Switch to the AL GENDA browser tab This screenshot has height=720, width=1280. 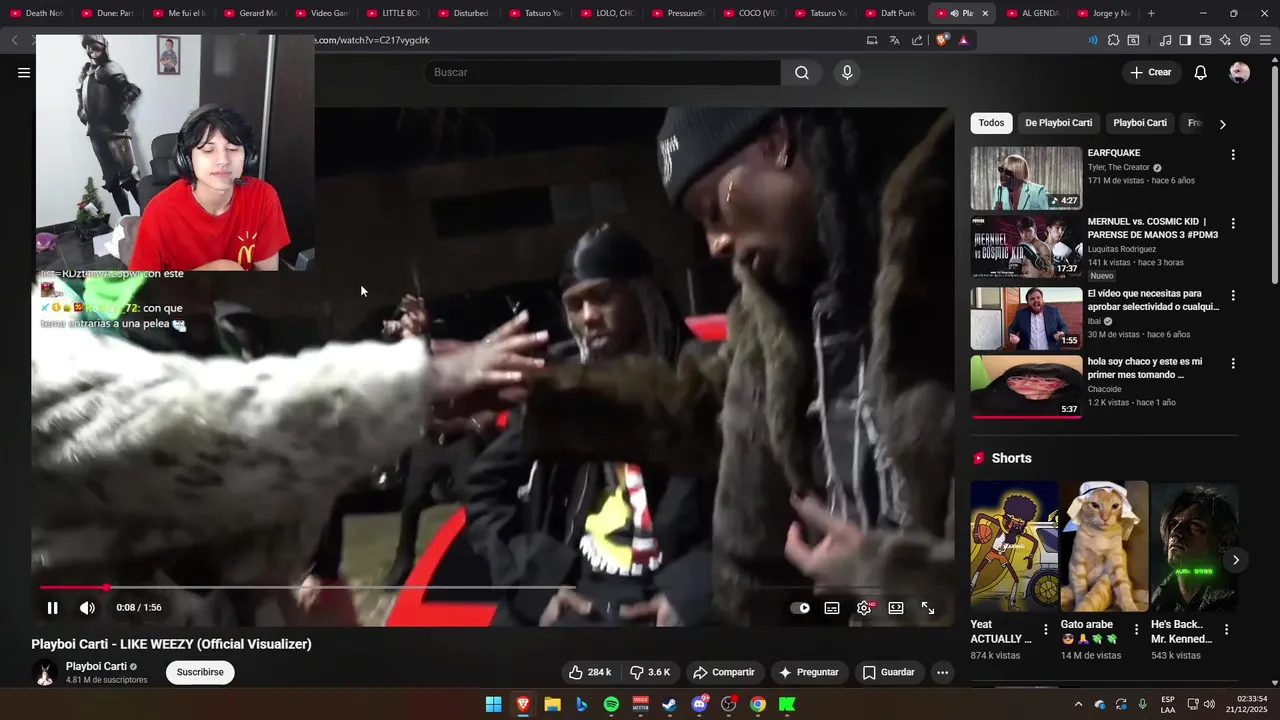(x=1034, y=13)
